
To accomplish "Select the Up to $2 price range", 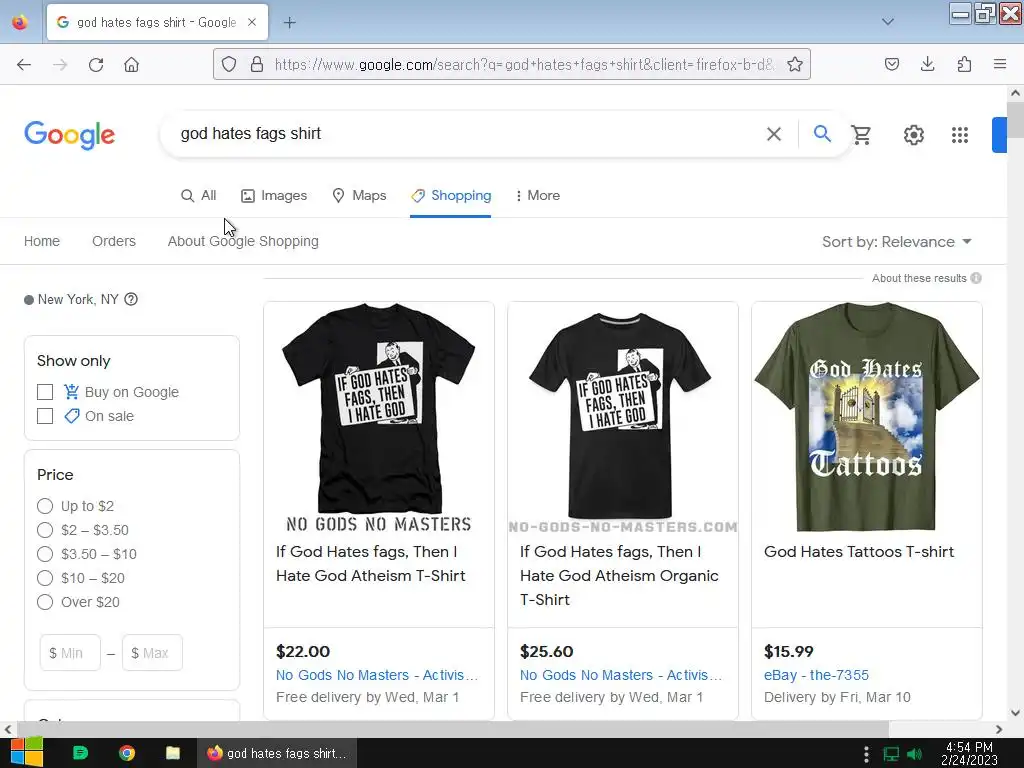I will (x=45, y=506).
